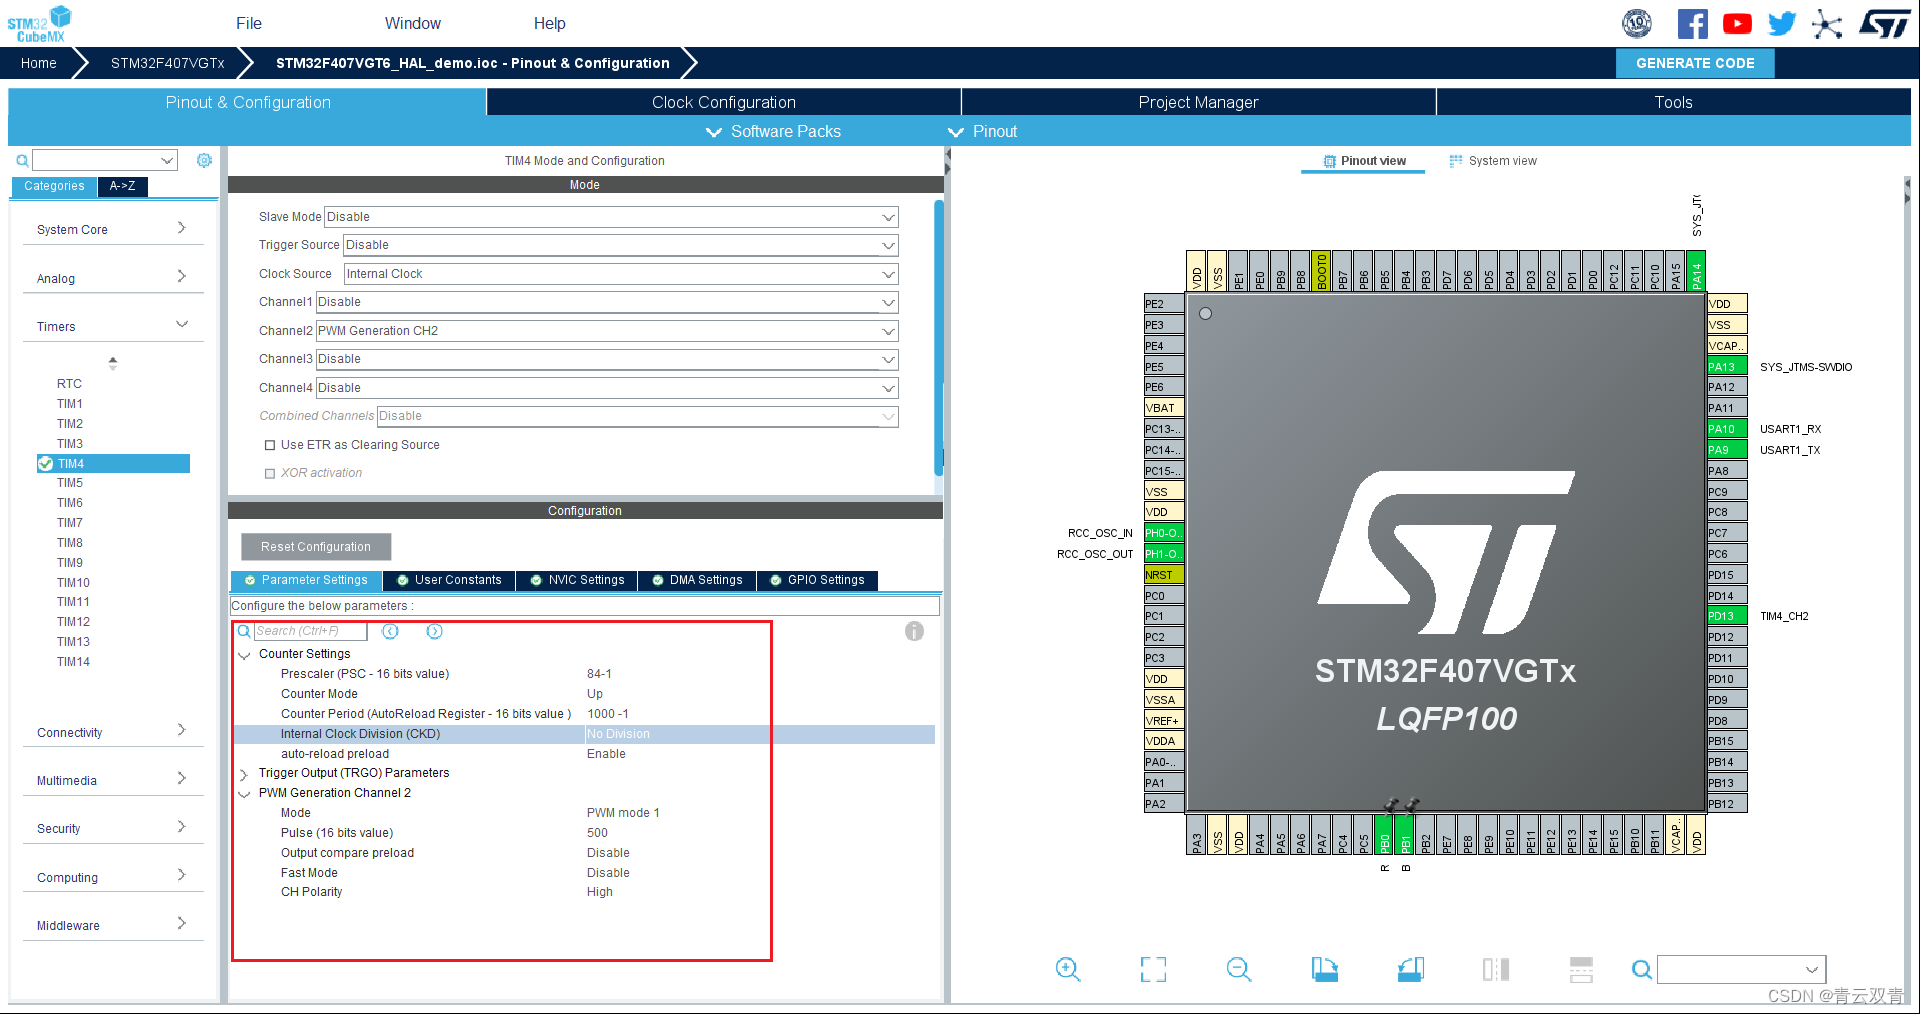Image resolution: width=1920 pixels, height=1014 pixels.
Task: Toggle the XOR activation checkbox
Action: (x=270, y=473)
